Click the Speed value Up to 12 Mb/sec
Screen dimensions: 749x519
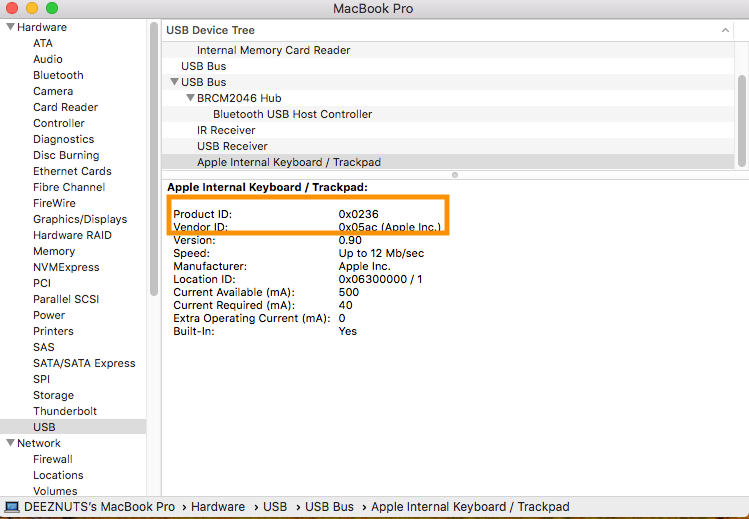[381, 253]
